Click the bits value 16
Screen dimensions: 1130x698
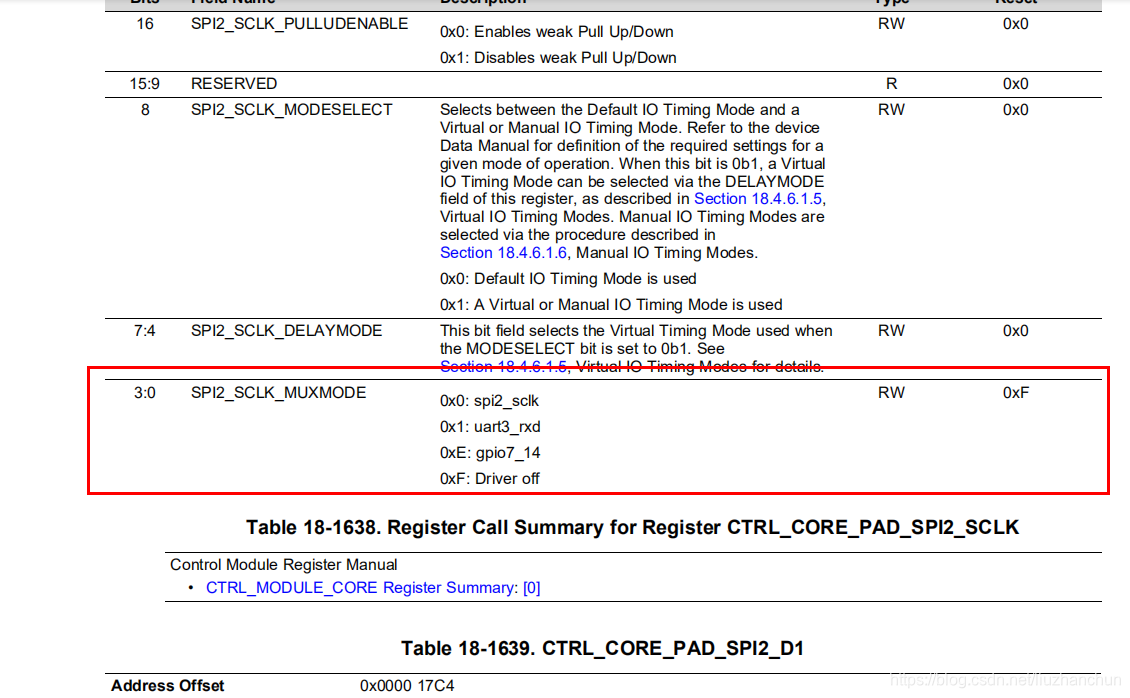click(x=145, y=24)
